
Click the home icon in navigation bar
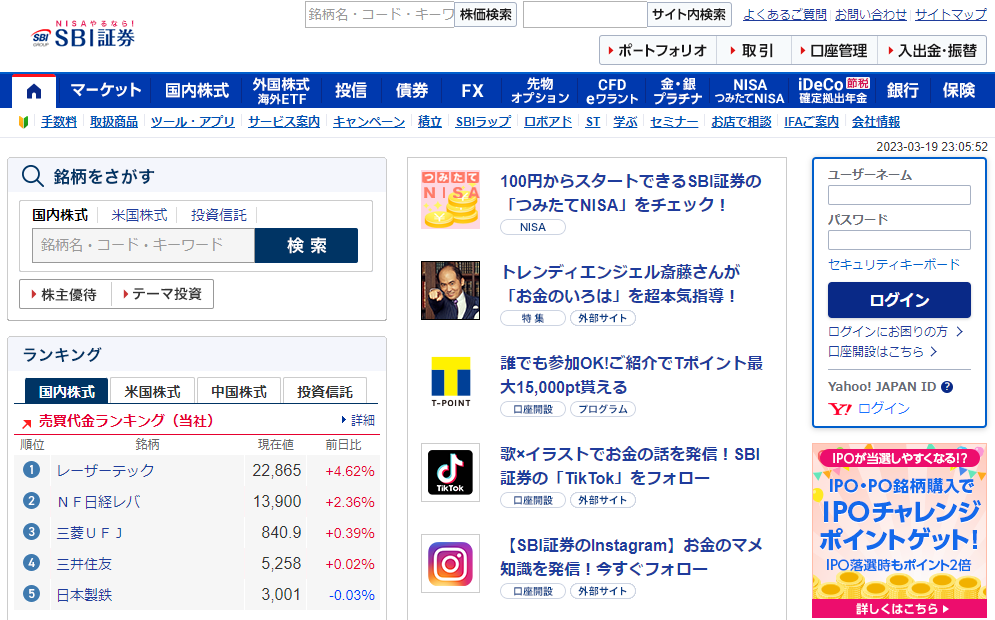(34, 91)
